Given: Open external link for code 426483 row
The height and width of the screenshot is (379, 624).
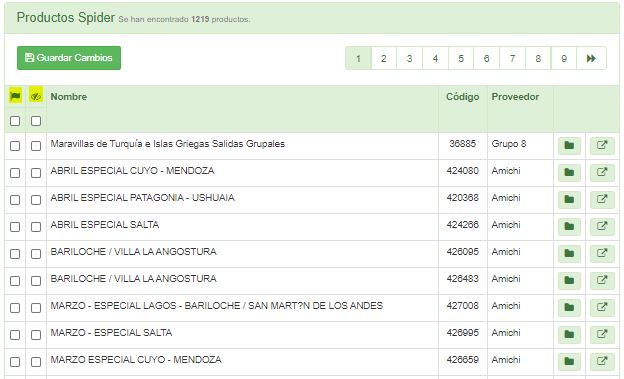Looking at the screenshot, I should [602, 281].
